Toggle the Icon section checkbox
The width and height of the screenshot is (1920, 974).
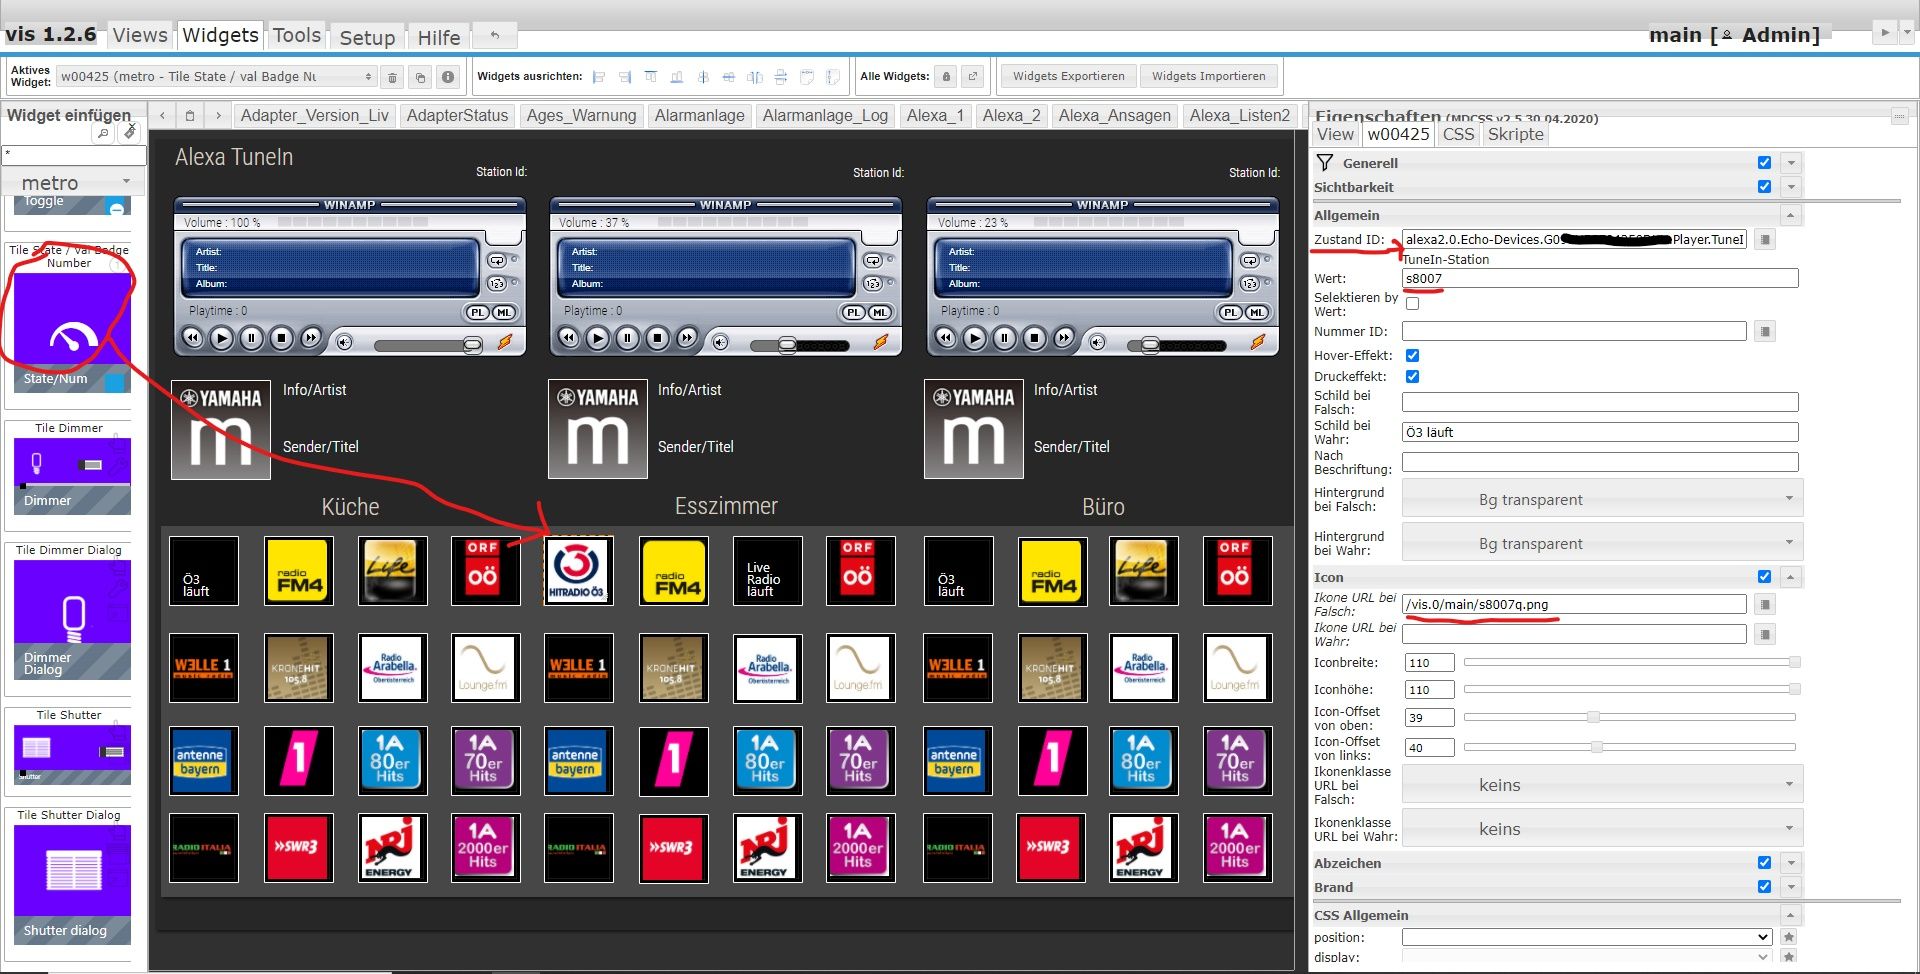pyautogui.click(x=1764, y=577)
